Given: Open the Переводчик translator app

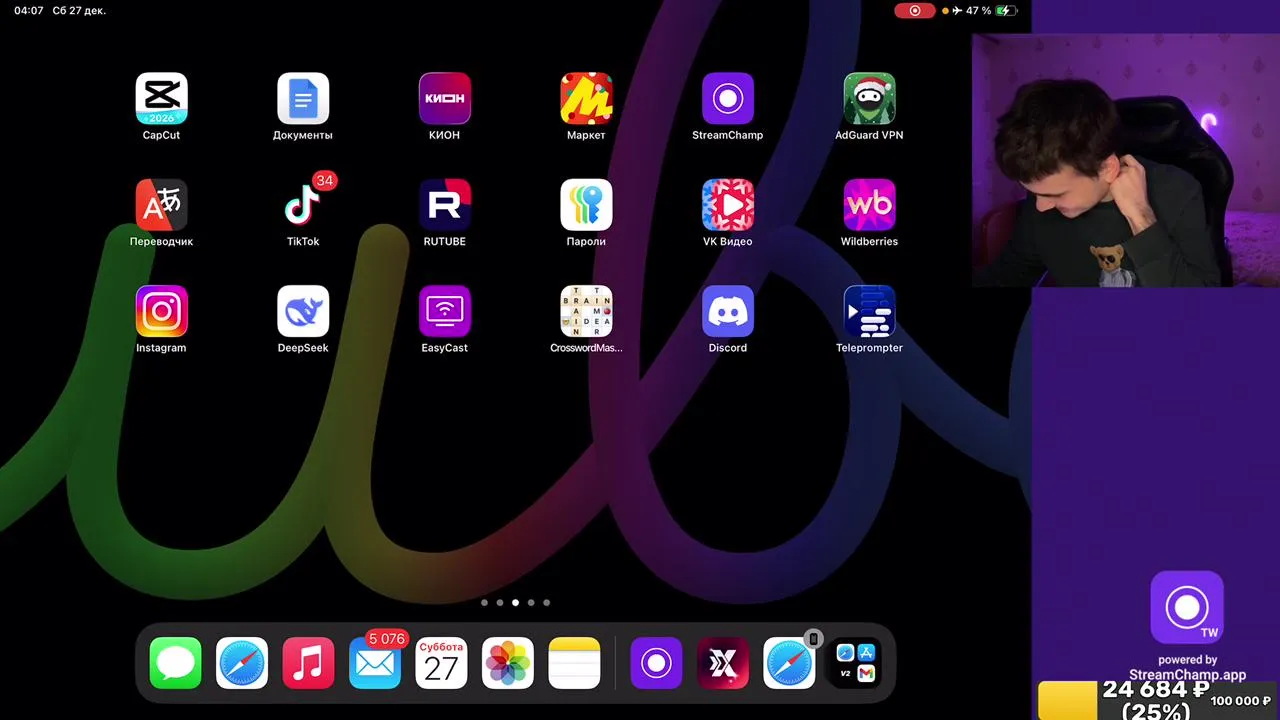Looking at the screenshot, I should click(161, 205).
